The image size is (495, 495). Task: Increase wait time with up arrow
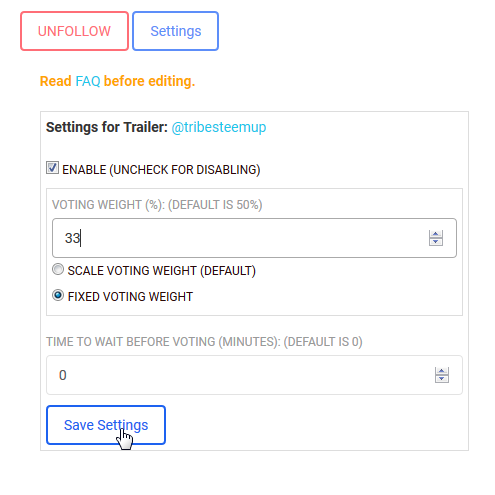point(442,371)
